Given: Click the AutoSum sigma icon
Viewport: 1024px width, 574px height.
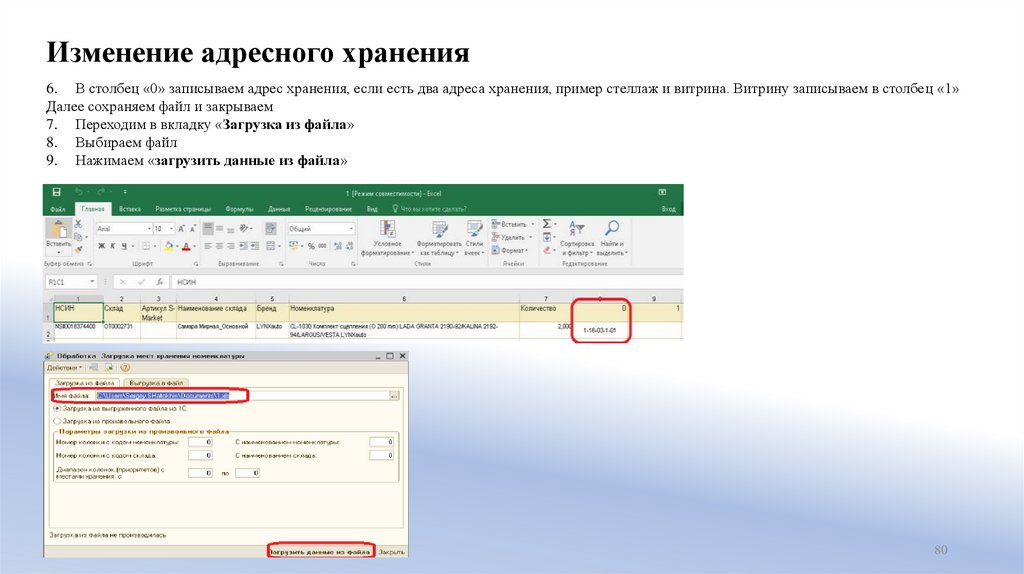Looking at the screenshot, I should point(547,223).
